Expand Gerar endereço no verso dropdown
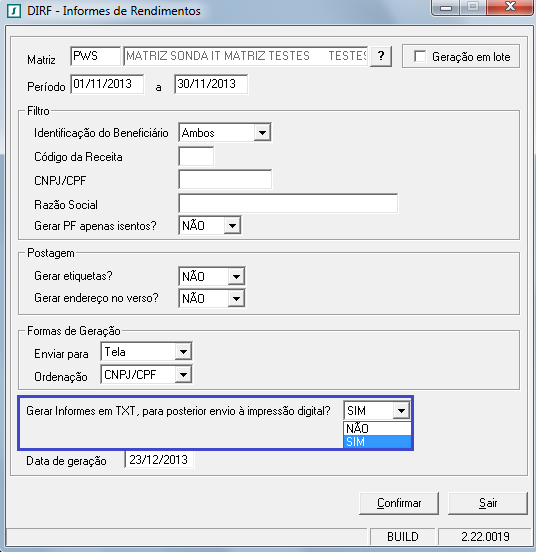This screenshot has width=536, height=552. click(236, 299)
